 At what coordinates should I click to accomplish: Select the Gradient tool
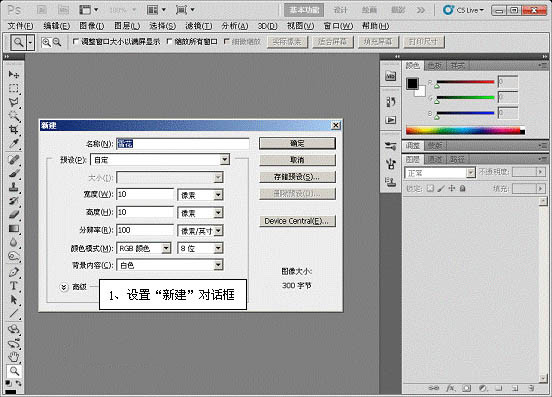click(14, 228)
